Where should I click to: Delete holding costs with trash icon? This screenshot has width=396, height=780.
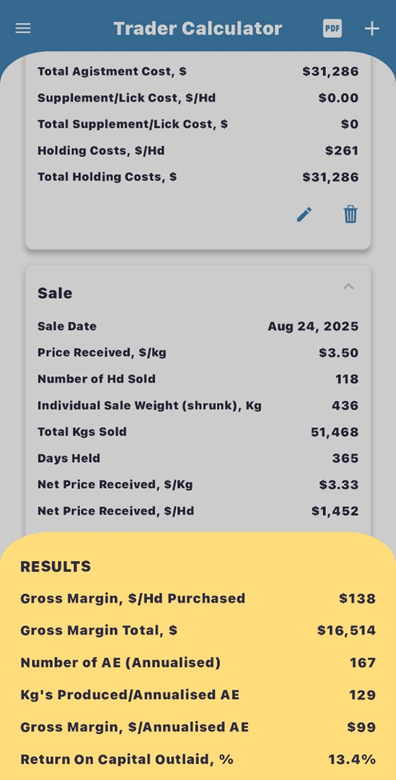[350, 214]
